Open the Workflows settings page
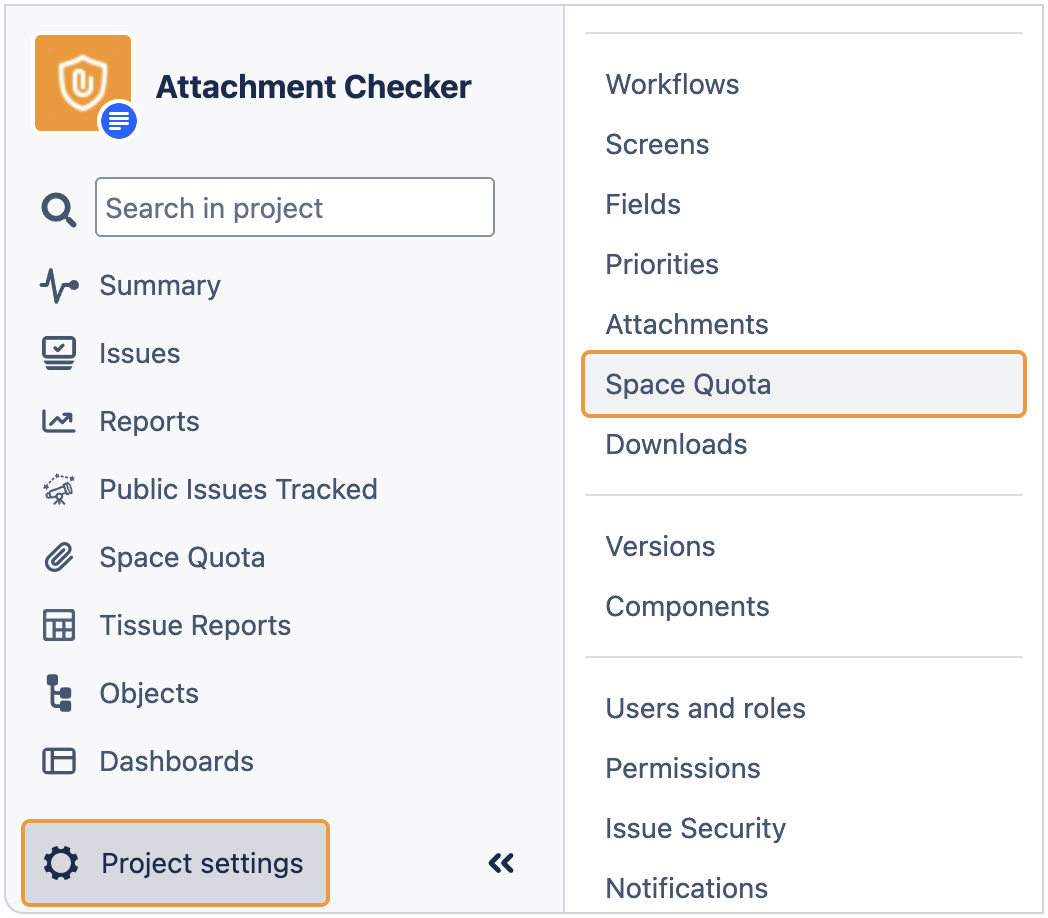 672,84
